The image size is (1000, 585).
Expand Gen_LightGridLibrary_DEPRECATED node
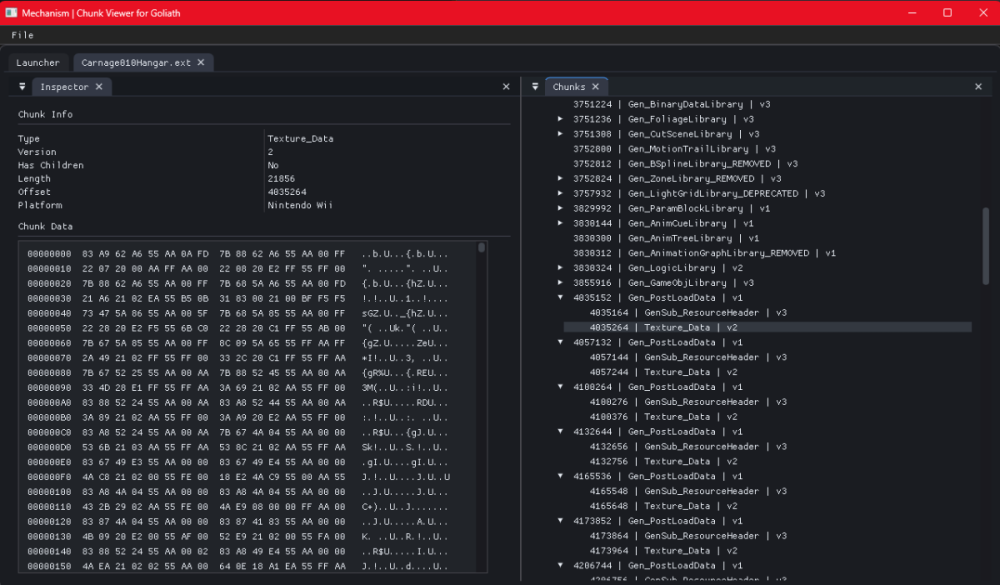(x=561, y=193)
